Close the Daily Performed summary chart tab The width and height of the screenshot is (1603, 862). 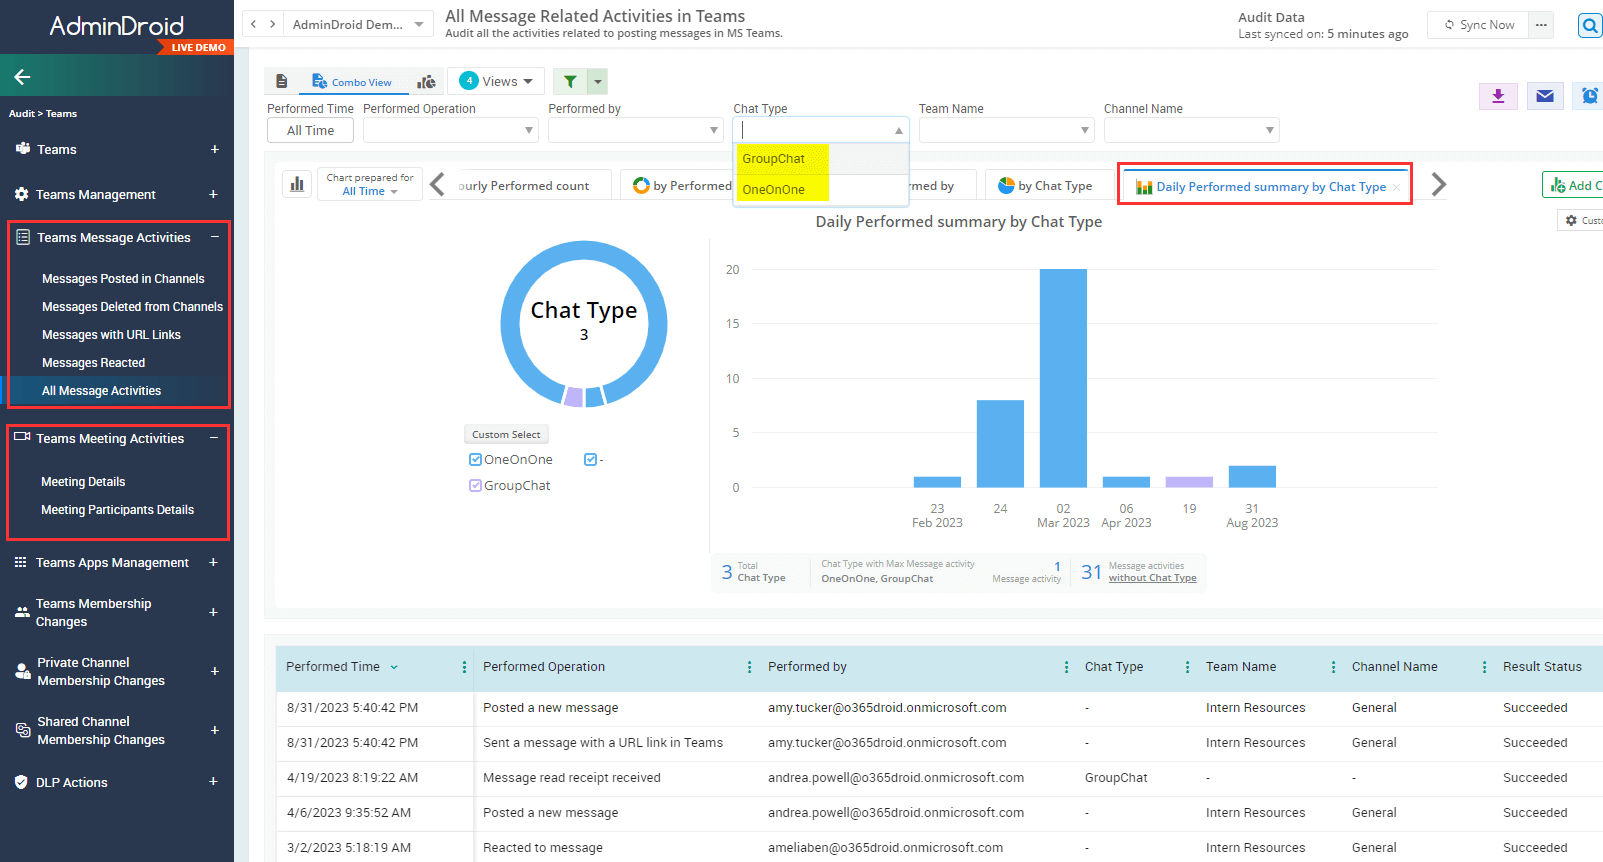1396,187
